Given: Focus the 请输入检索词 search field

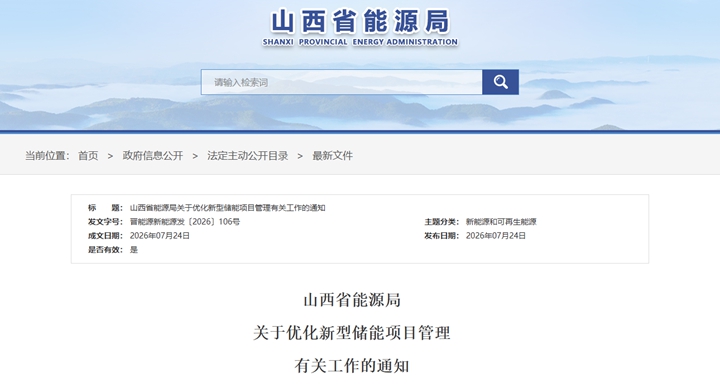Looking at the screenshot, I should [342, 82].
